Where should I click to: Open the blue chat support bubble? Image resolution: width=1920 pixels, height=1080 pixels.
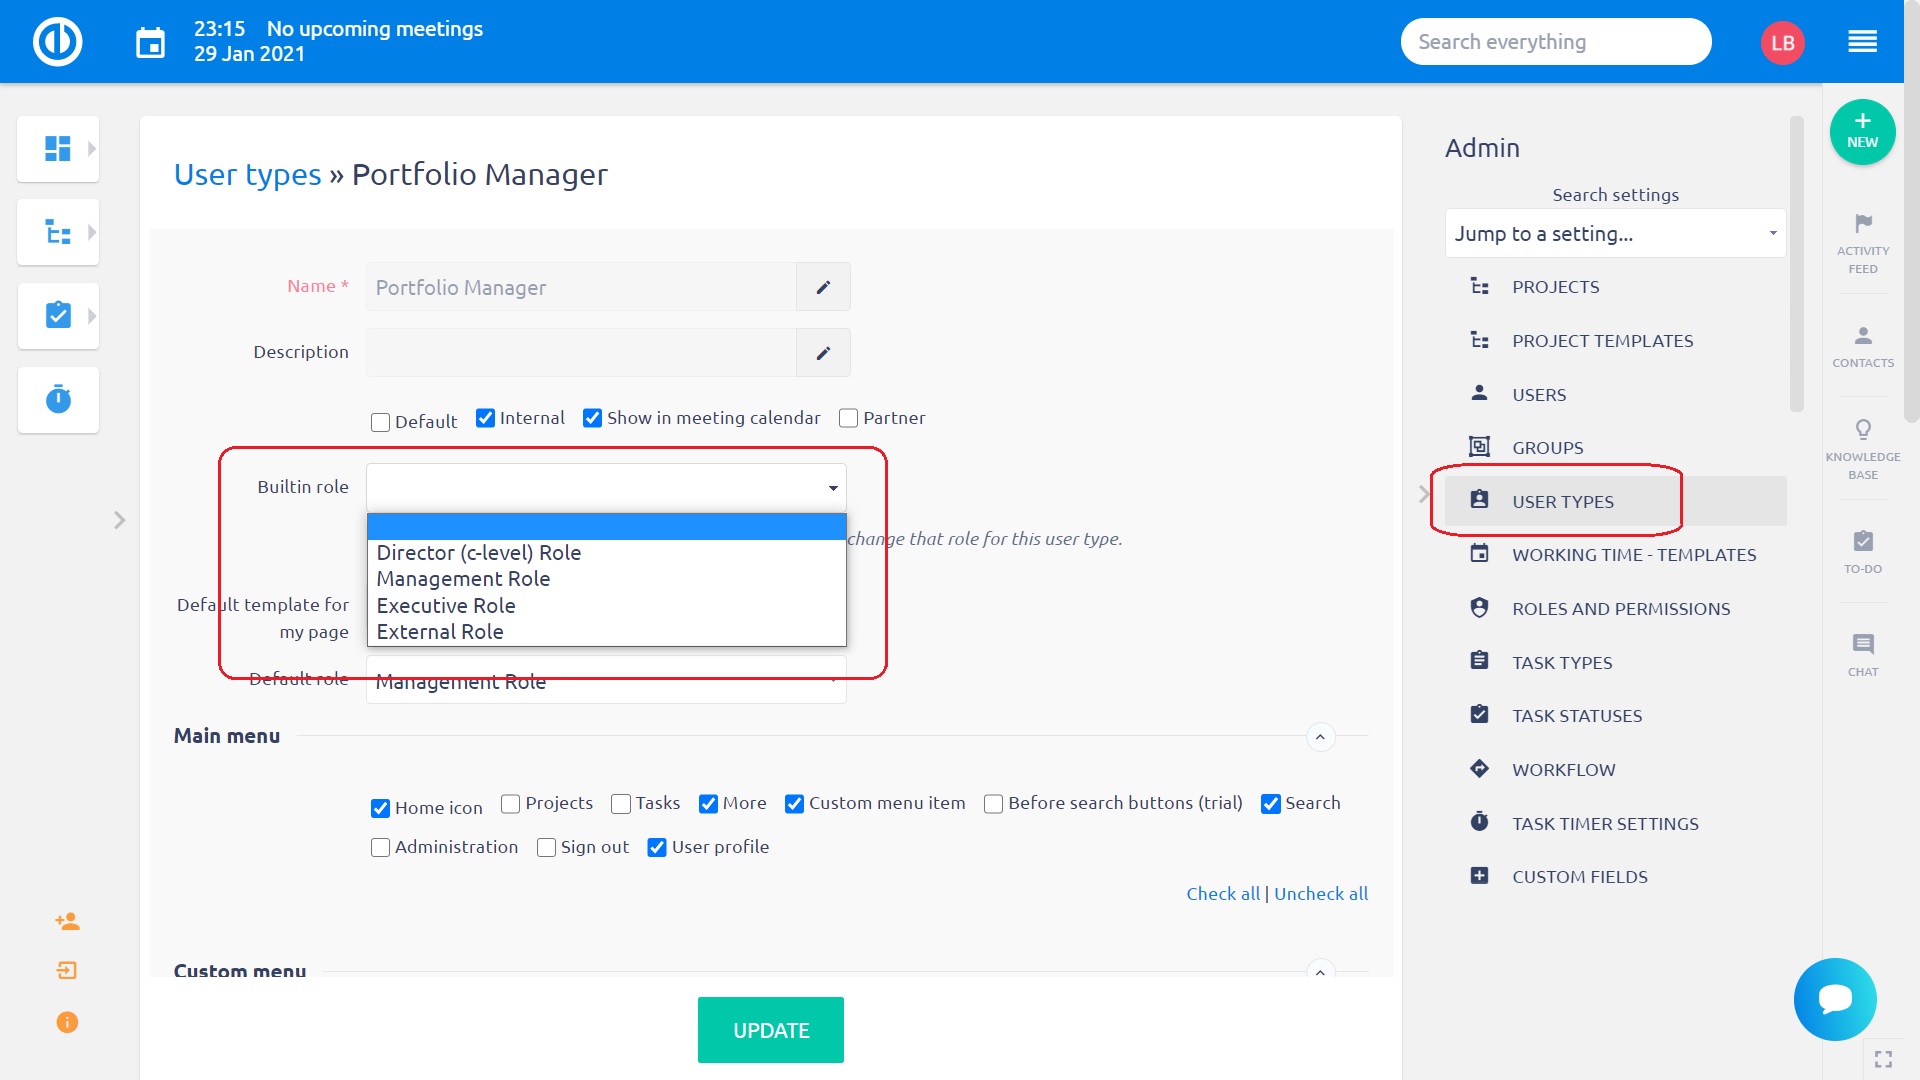(x=1835, y=999)
